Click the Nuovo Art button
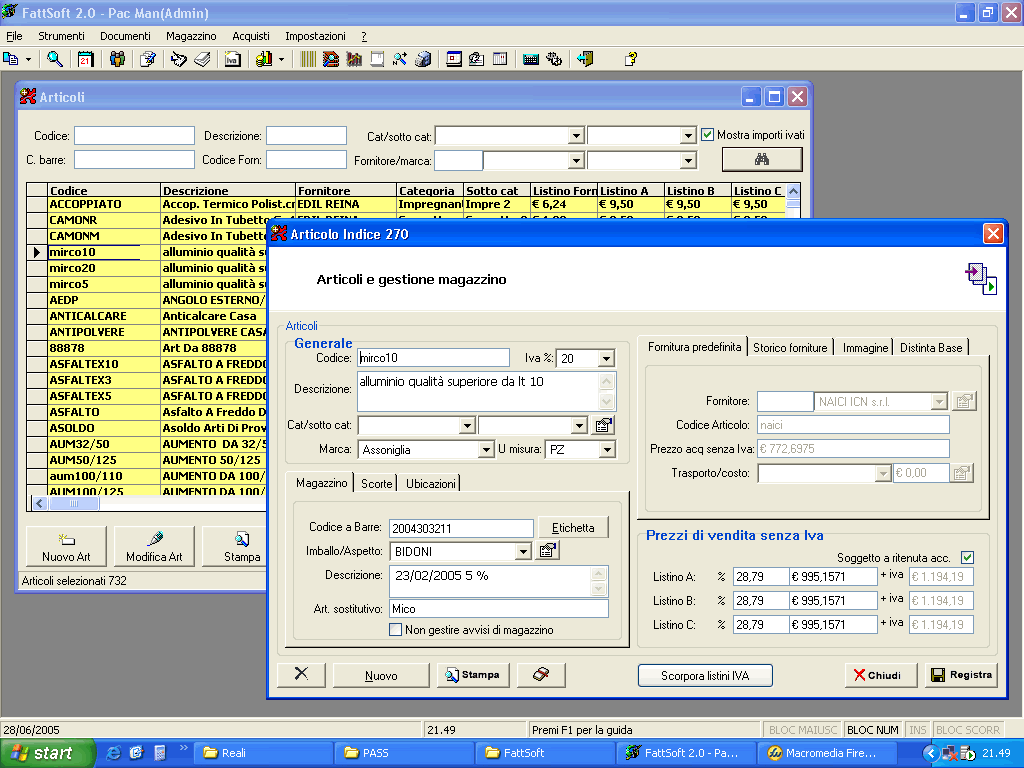1024x768 pixels. 66,546
